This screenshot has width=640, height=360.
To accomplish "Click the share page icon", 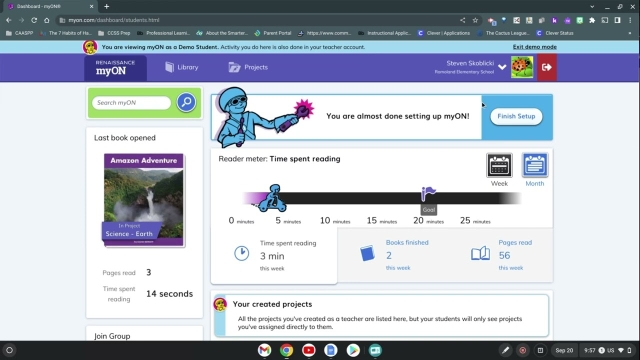I will [462, 20].
